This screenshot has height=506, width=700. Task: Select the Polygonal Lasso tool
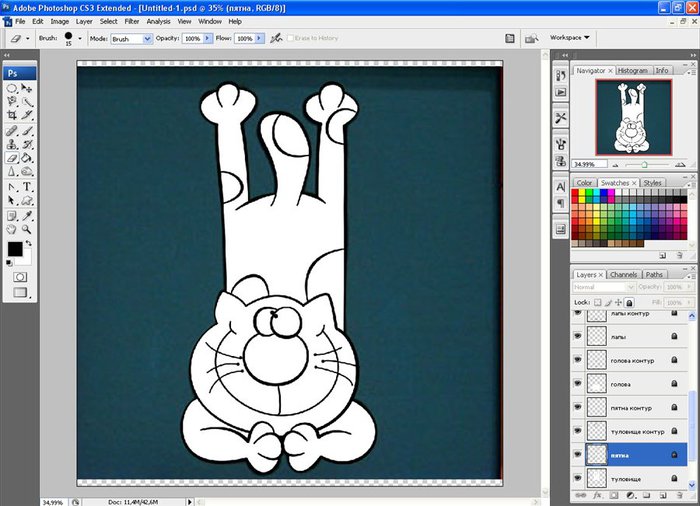(12, 101)
